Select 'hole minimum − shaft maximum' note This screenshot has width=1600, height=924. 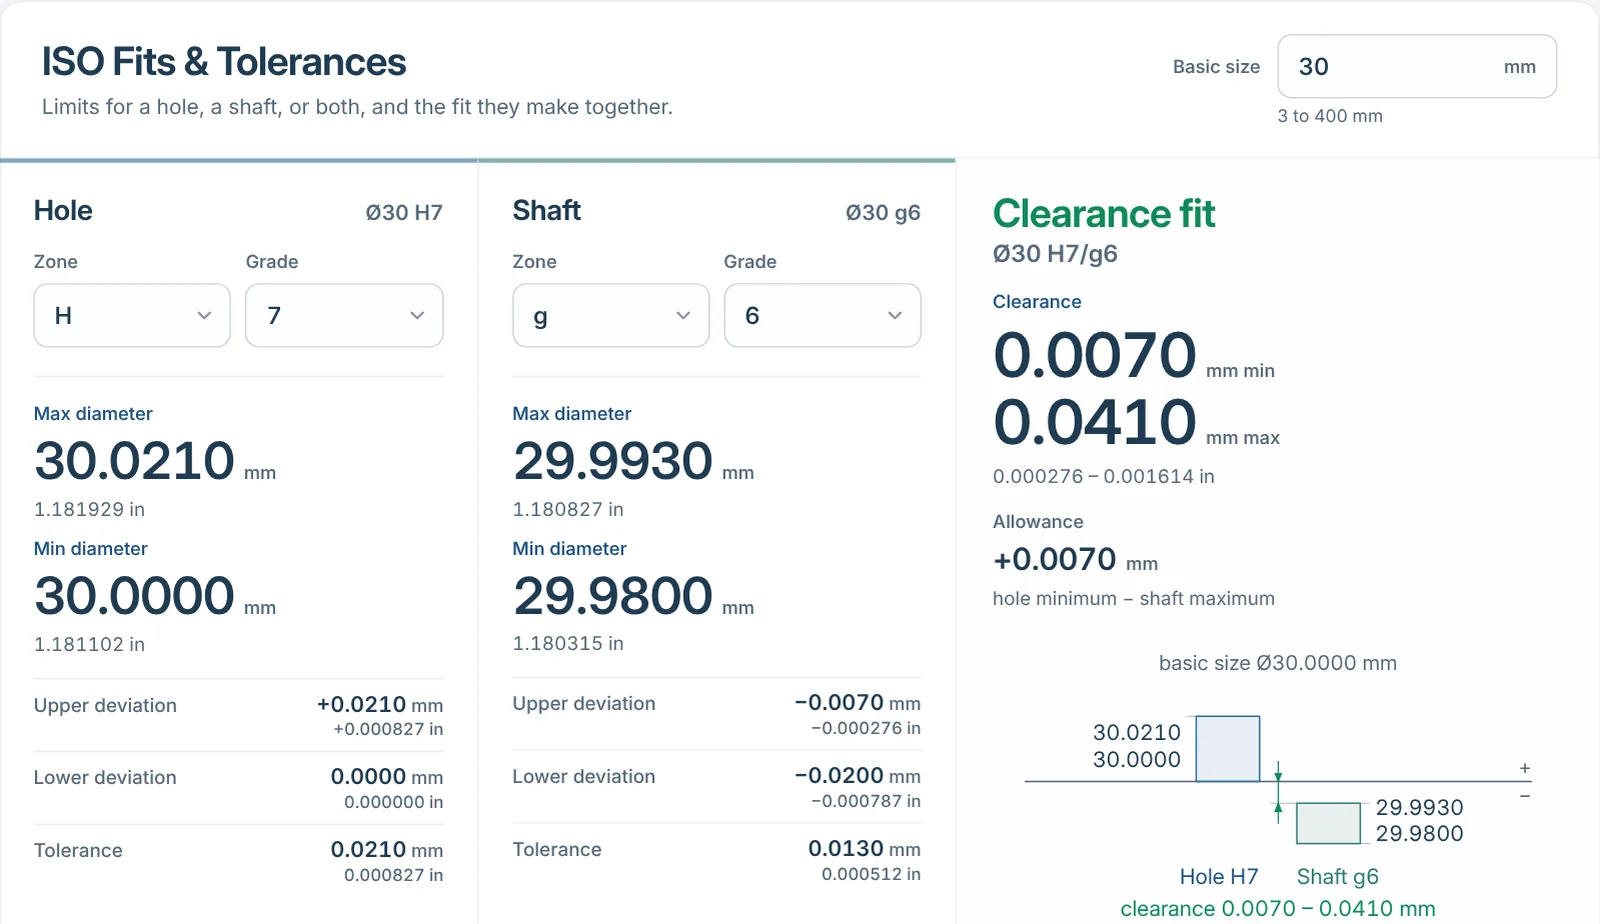coord(1134,598)
